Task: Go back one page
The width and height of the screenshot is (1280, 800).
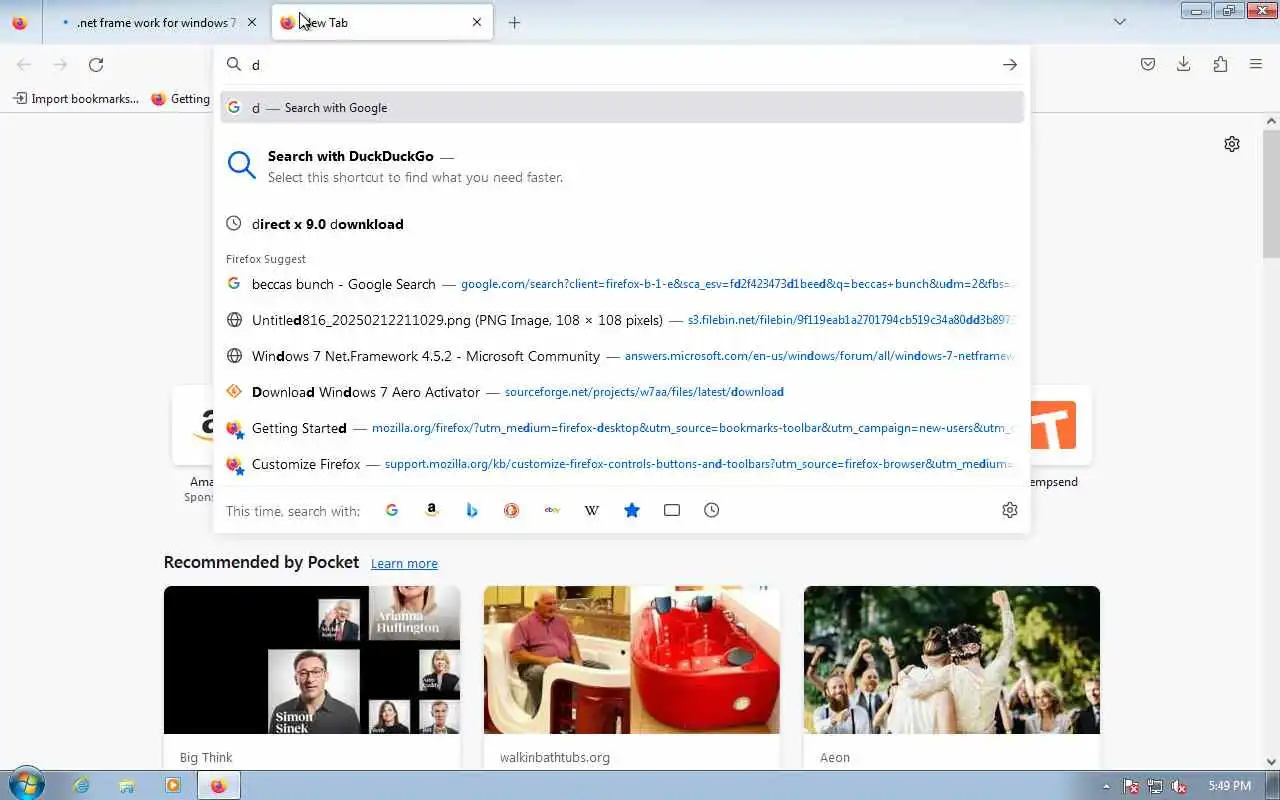Action: point(24,65)
